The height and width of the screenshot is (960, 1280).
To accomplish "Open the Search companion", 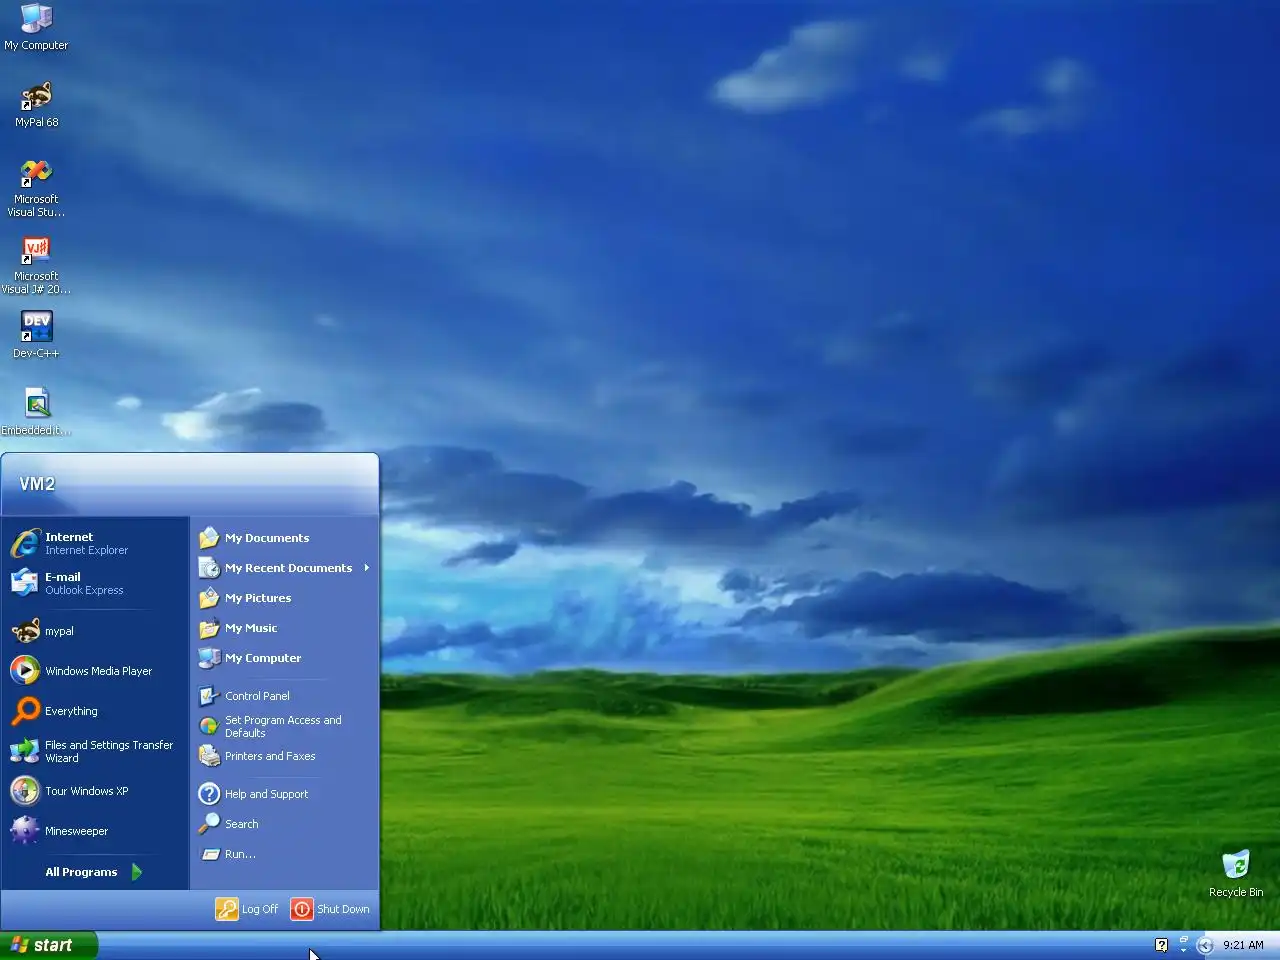I will pos(285,824).
